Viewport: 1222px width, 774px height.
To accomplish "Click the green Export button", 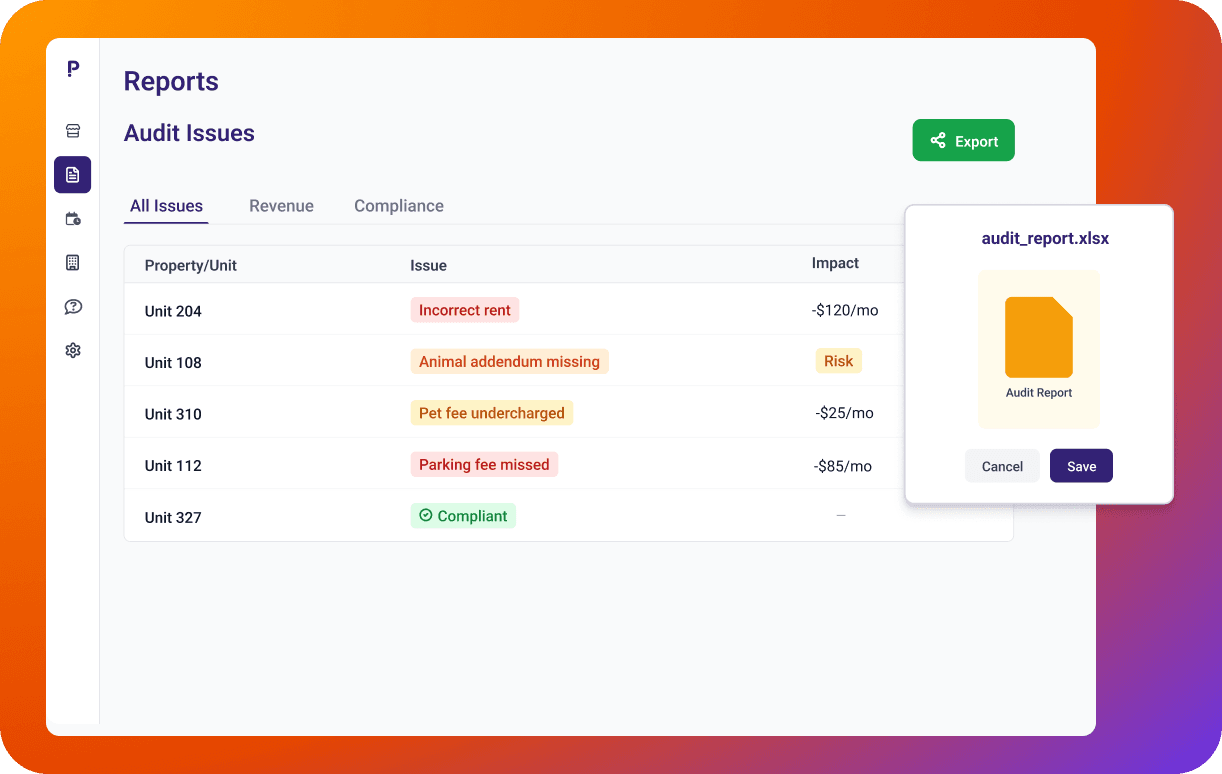I will pos(963,141).
